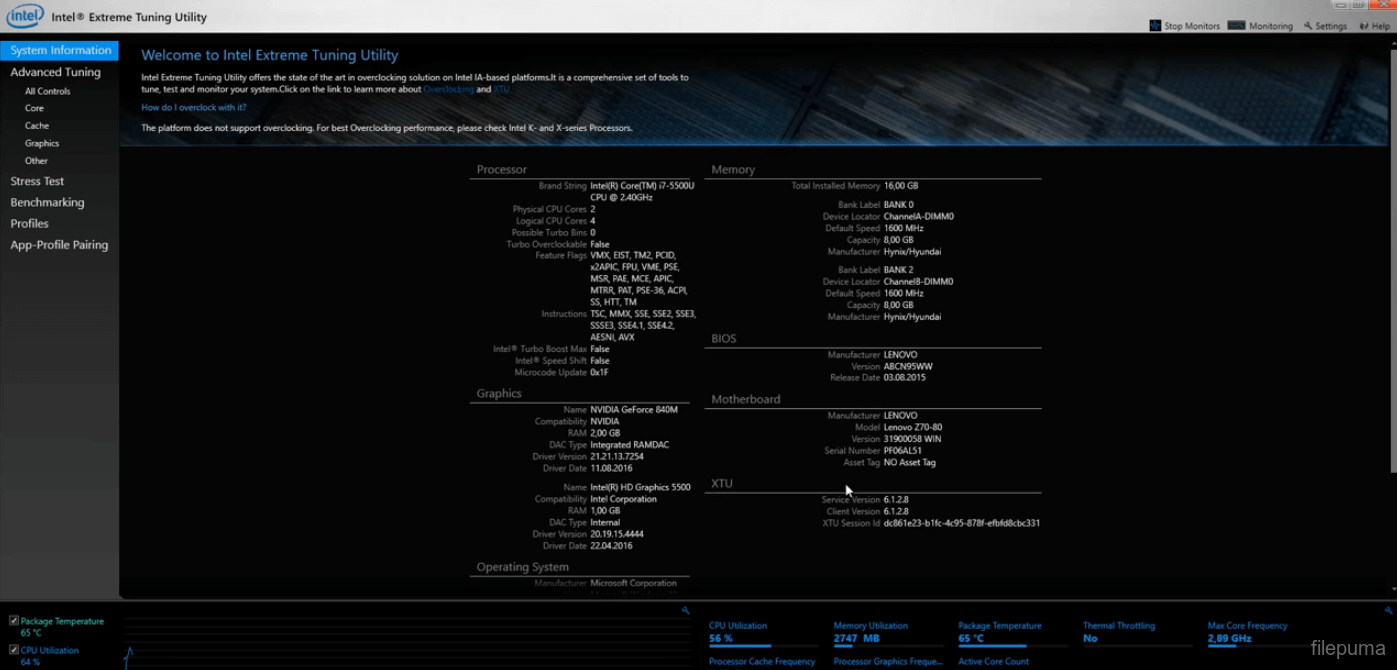Select All Controls under Advanced Tuning
The image size is (1397, 670).
tap(47, 91)
